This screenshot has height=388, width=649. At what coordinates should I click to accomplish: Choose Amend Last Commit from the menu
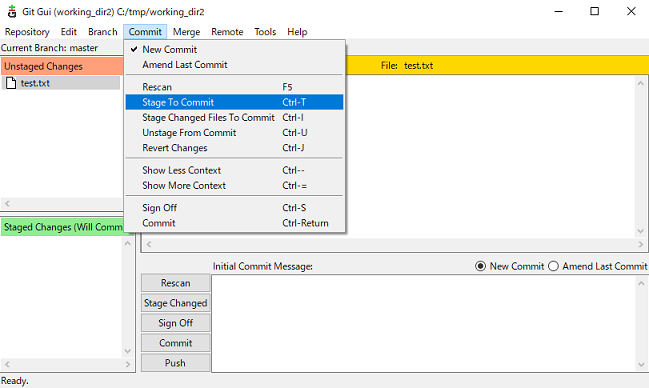[x=234, y=65]
